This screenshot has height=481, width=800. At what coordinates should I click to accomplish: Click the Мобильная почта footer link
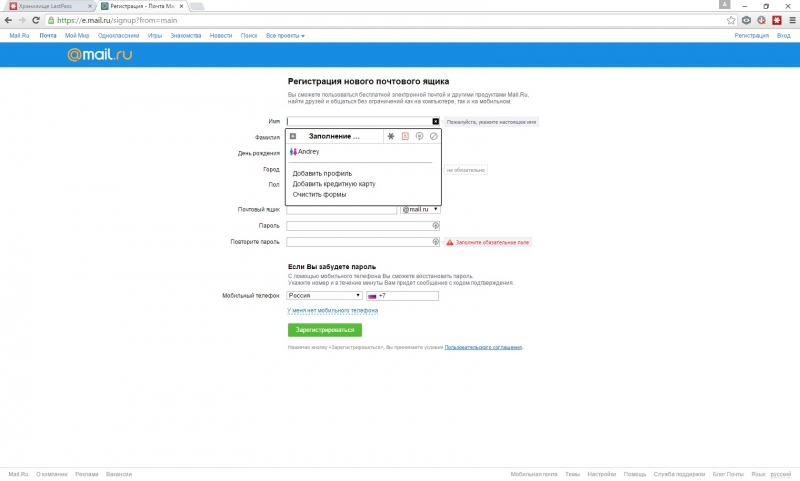[534, 474]
